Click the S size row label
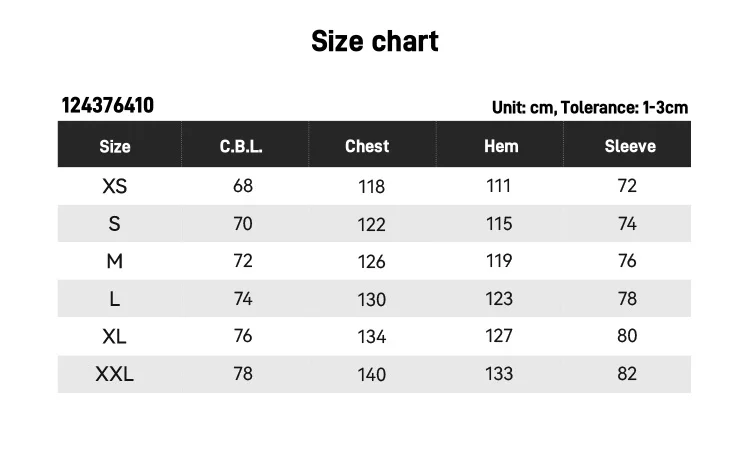 (115, 224)
